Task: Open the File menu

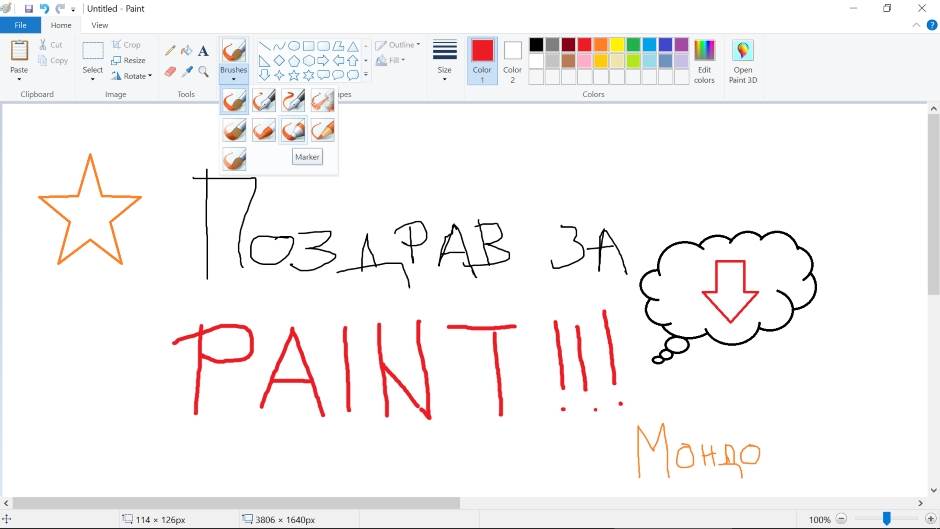Action: tap(20, 25)
